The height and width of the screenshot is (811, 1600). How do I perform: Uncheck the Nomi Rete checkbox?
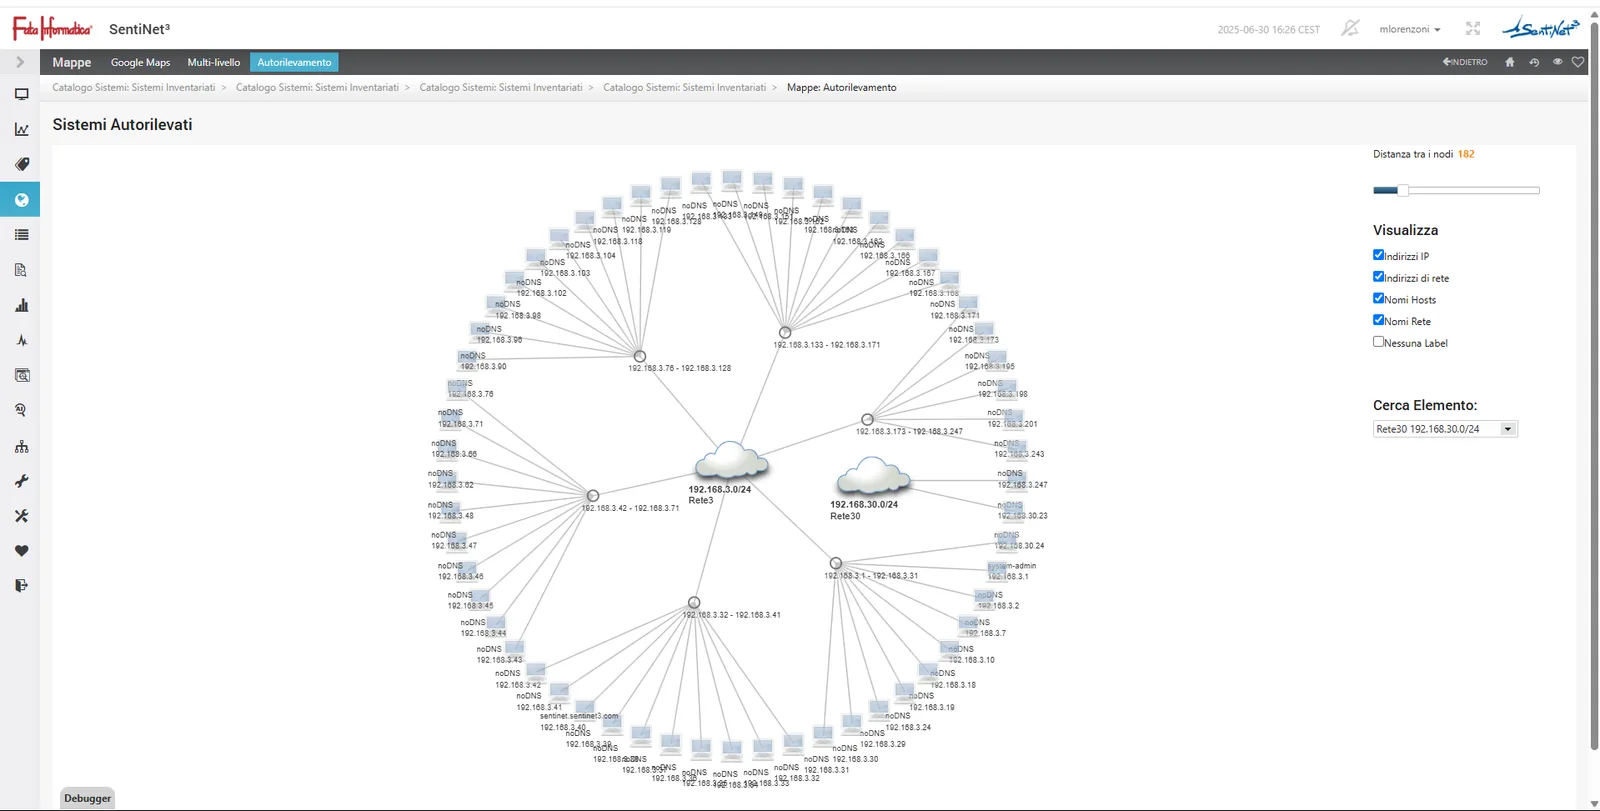(x=1378, y=320)
